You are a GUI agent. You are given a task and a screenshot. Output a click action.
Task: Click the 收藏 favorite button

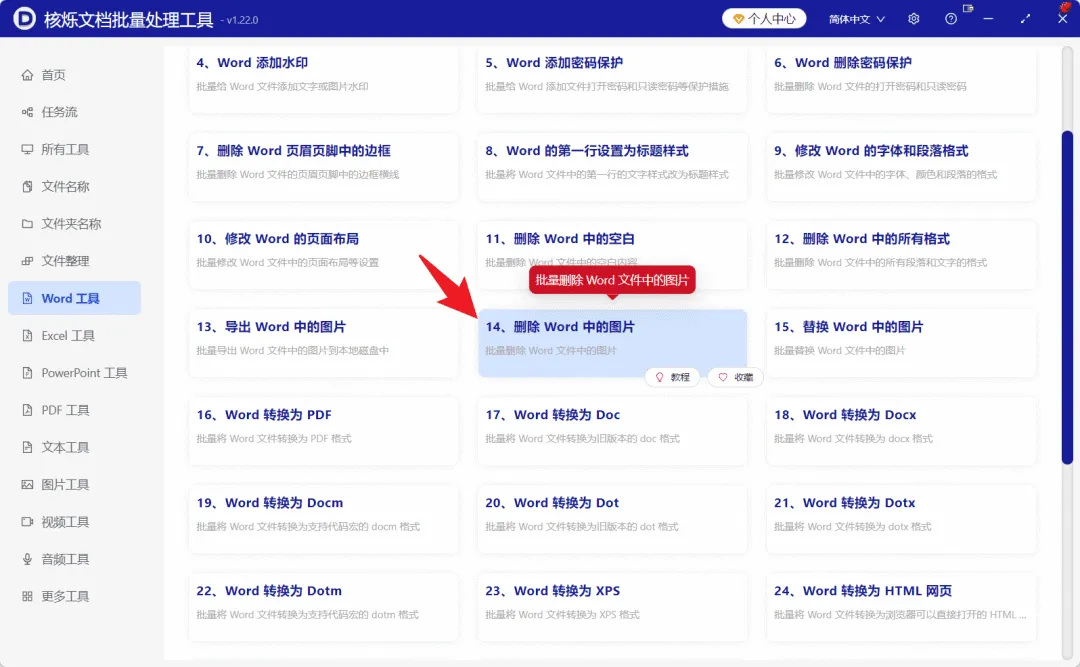pos(736,377)
